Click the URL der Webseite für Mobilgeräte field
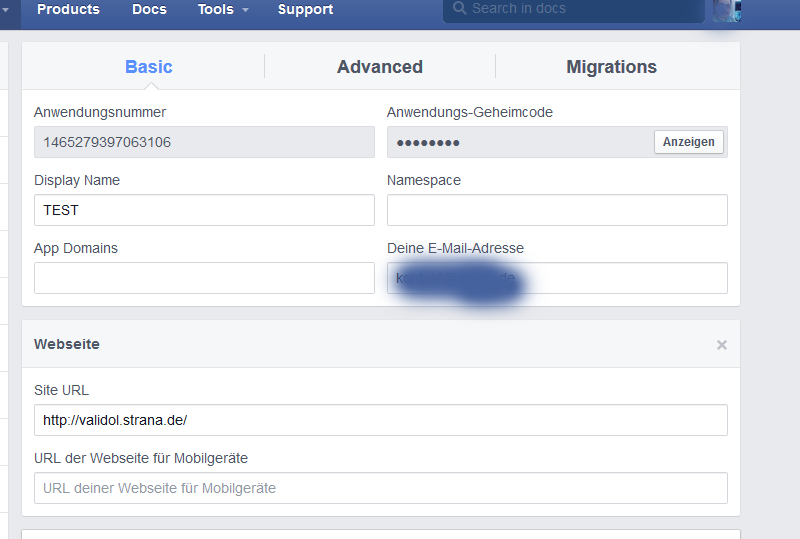The width and height of the screenshot is (800, 539). tap(380, 488)
